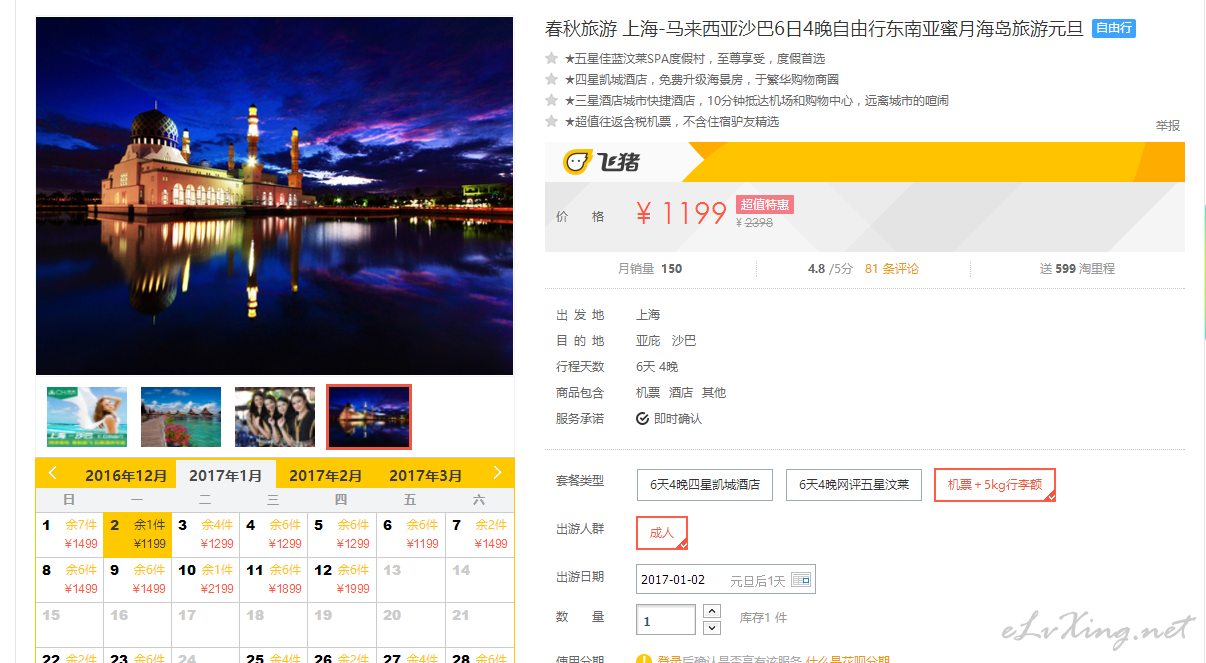Click the ¥1199 price text

point(681,213)
